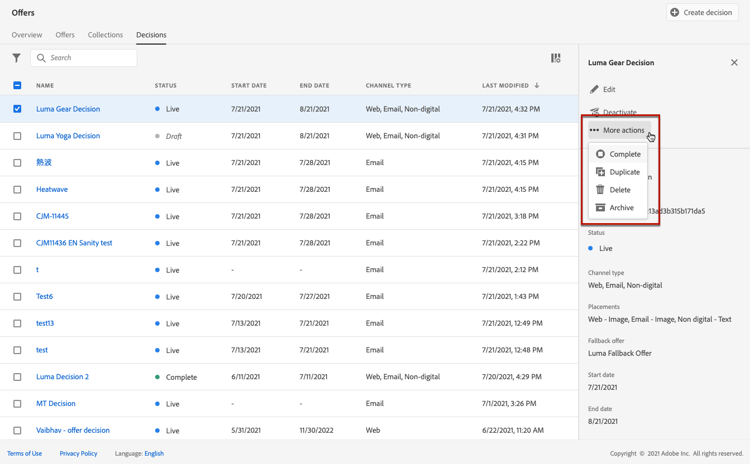Sort by Last Modified column arrow
Screen dimensions: 750x464
coord(537,86)
